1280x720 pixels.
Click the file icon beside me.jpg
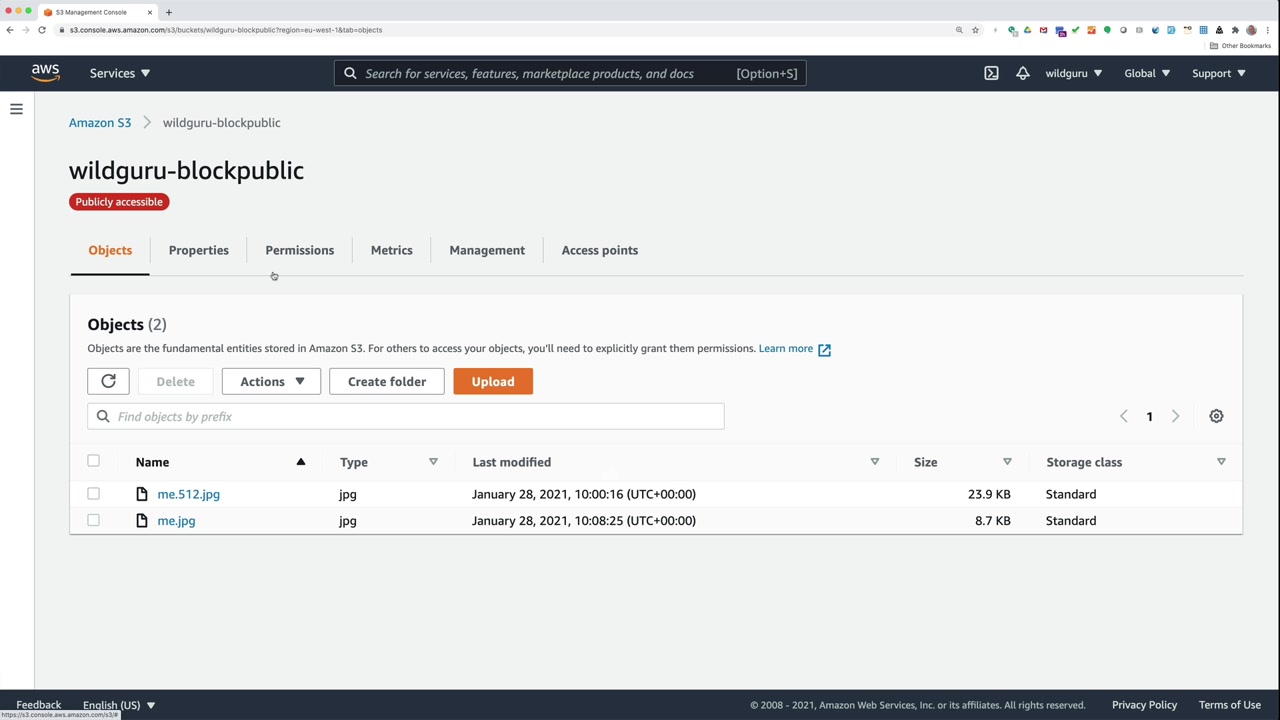142,521
